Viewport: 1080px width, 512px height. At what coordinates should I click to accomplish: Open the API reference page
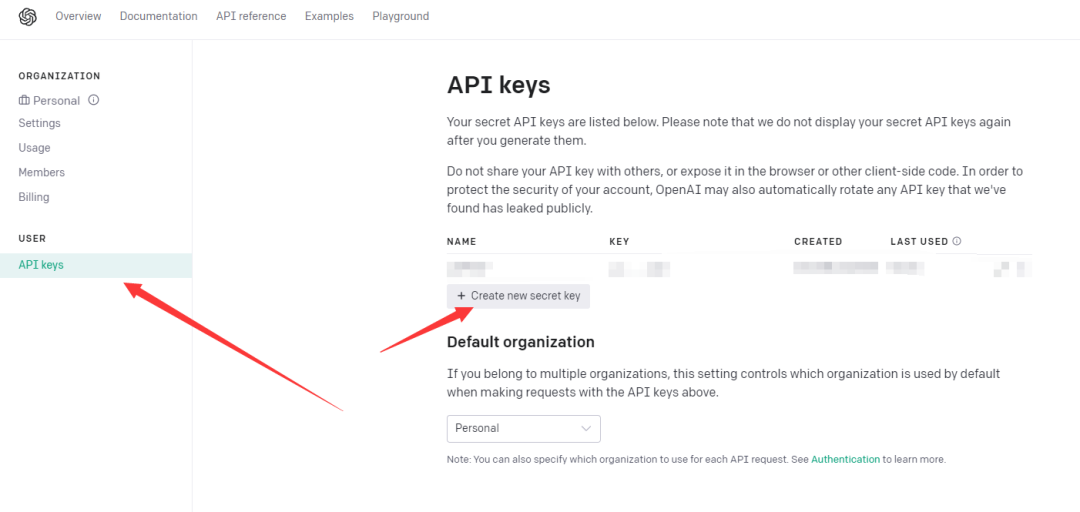[251, 16]
